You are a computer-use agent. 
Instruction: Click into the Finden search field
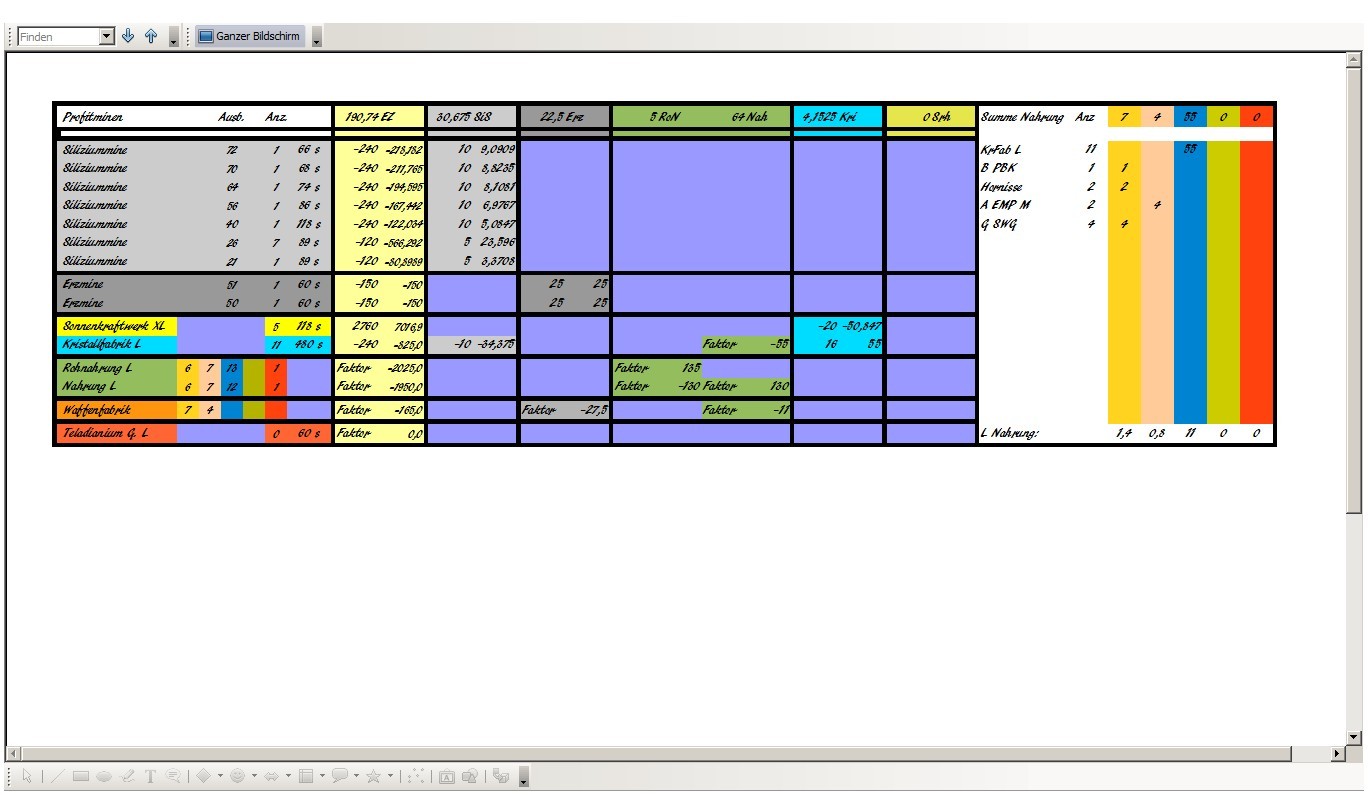(58, 37)
